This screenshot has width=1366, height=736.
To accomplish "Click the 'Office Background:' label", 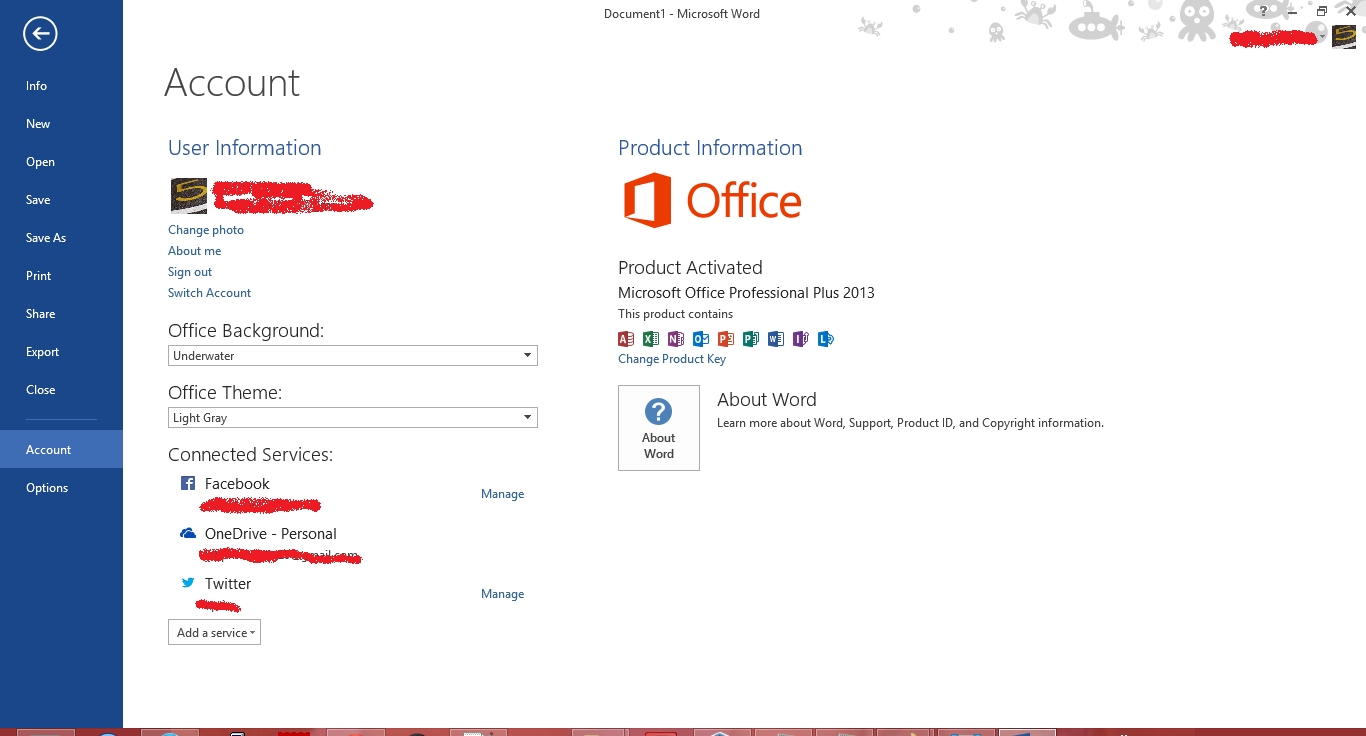I will tap(246, 331).
